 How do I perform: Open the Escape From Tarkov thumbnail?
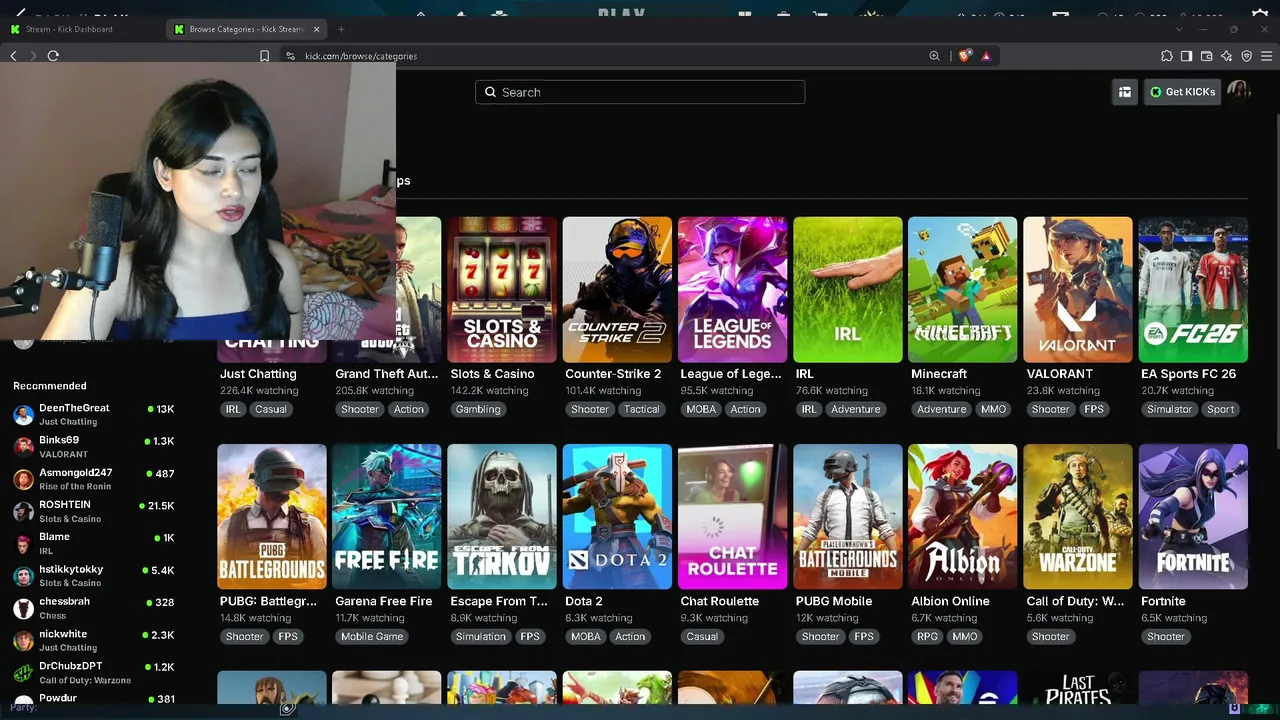click(502, 517)
